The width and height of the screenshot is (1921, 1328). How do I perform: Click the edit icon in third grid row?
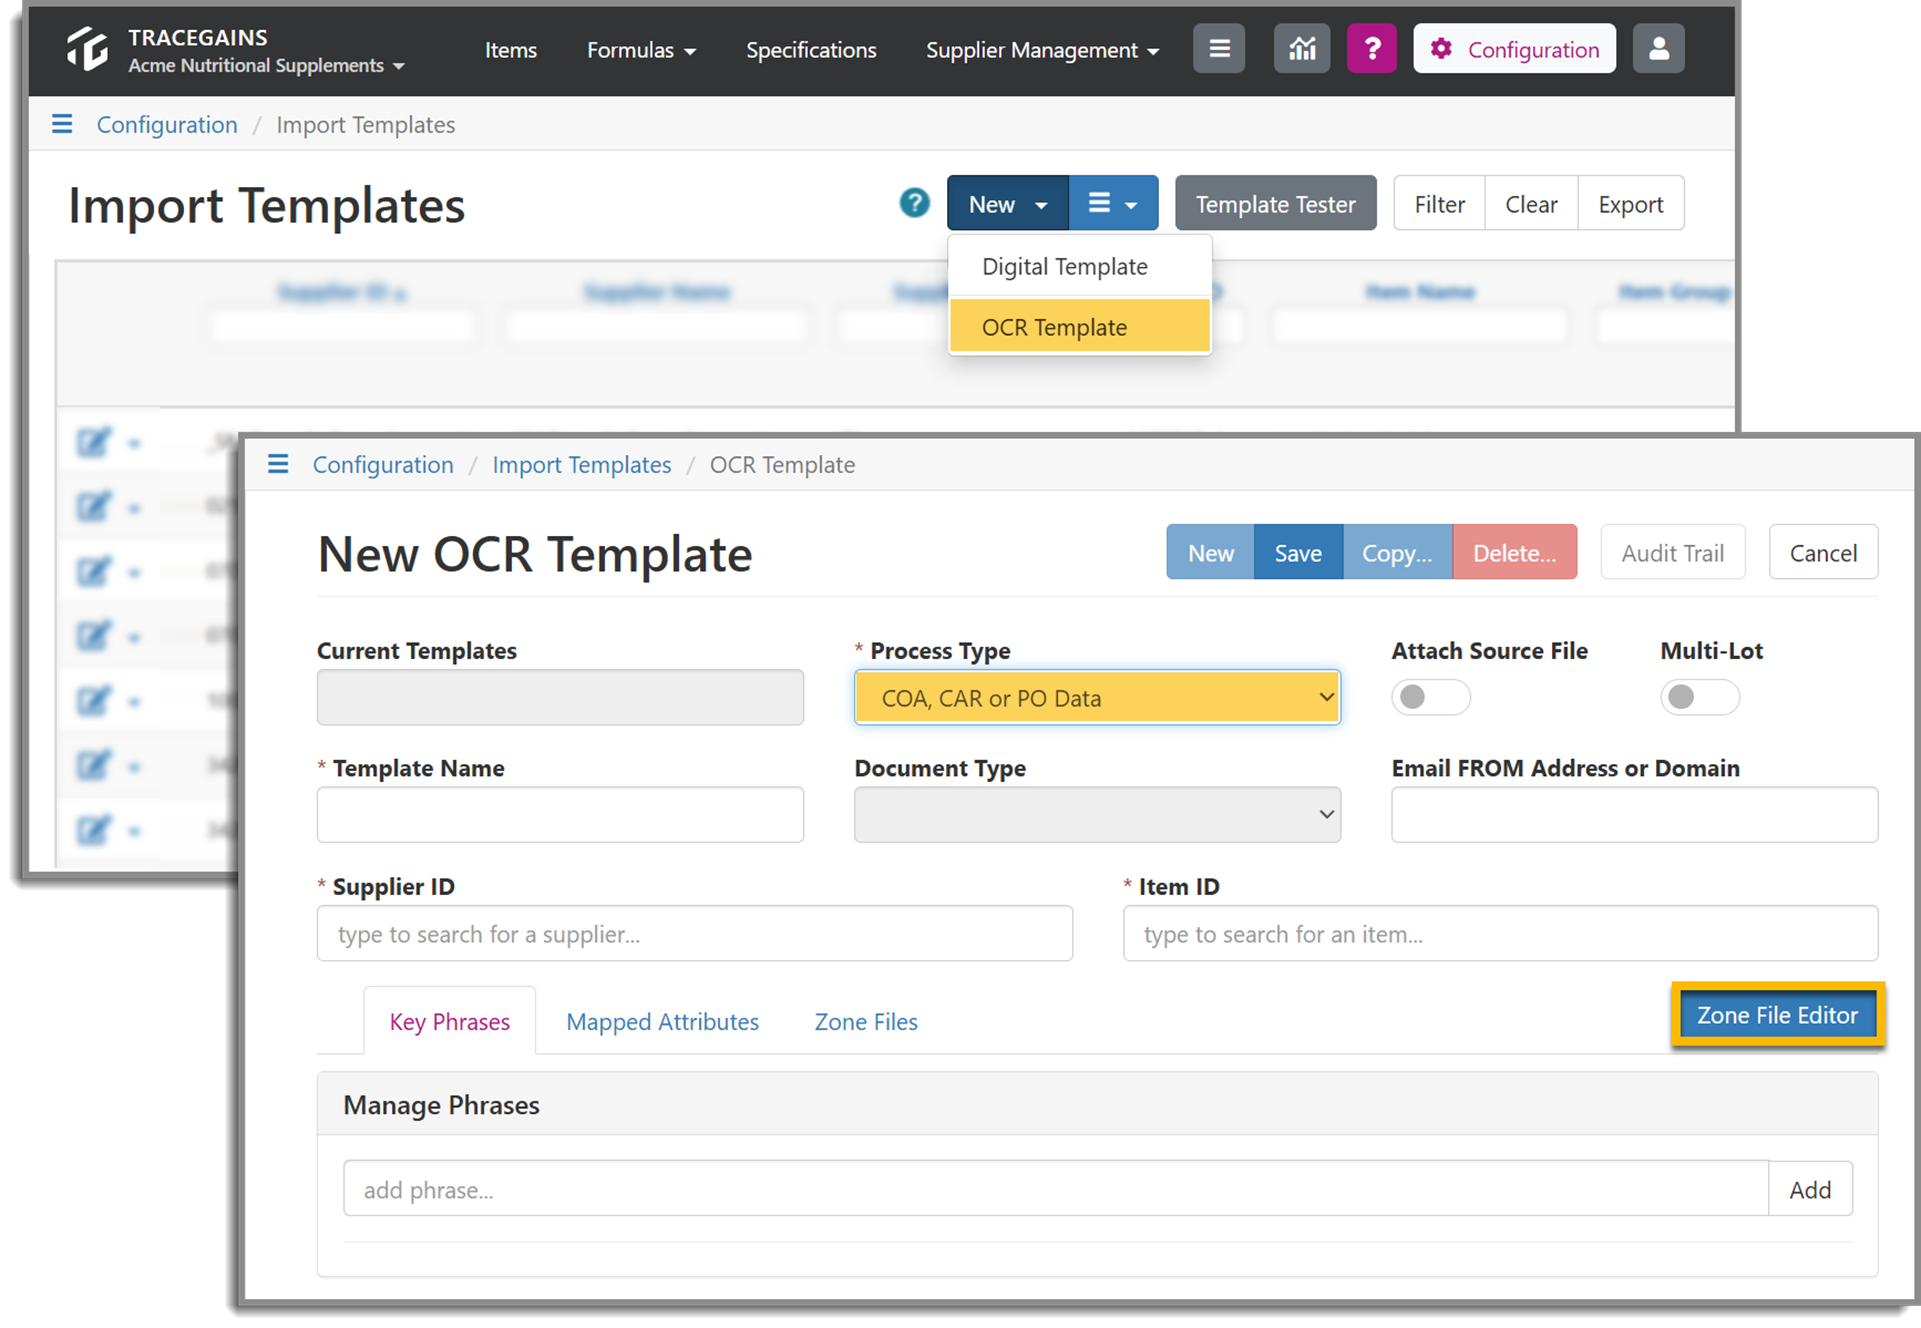click(93, 571)
